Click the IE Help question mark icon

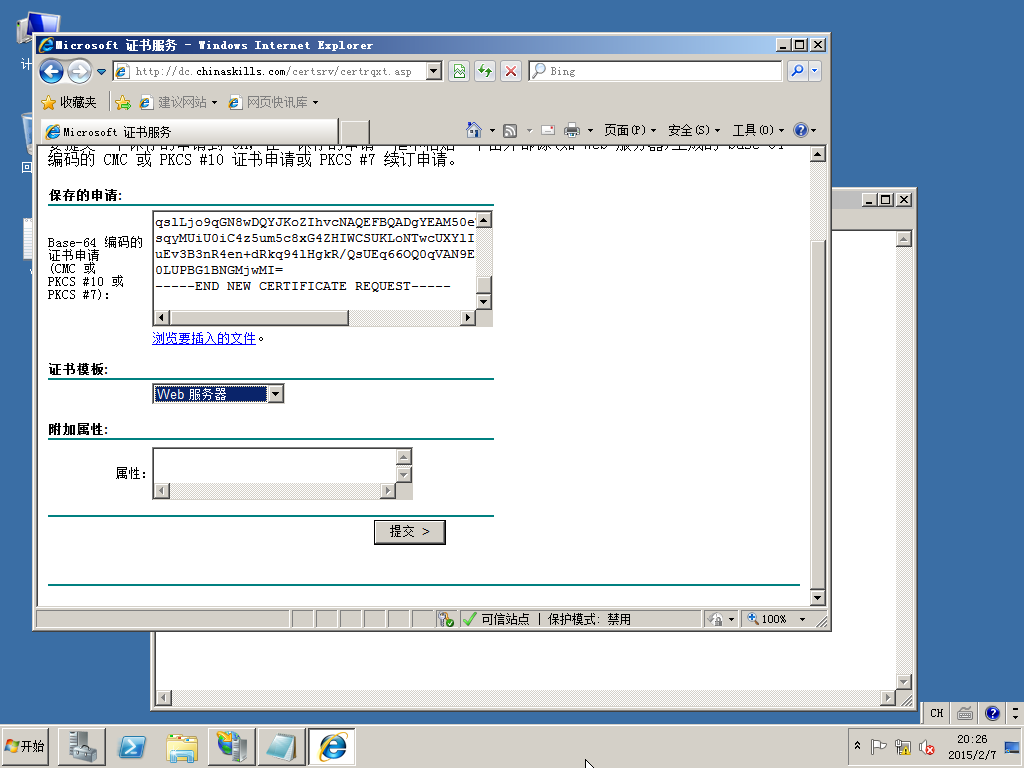point(801,130)
